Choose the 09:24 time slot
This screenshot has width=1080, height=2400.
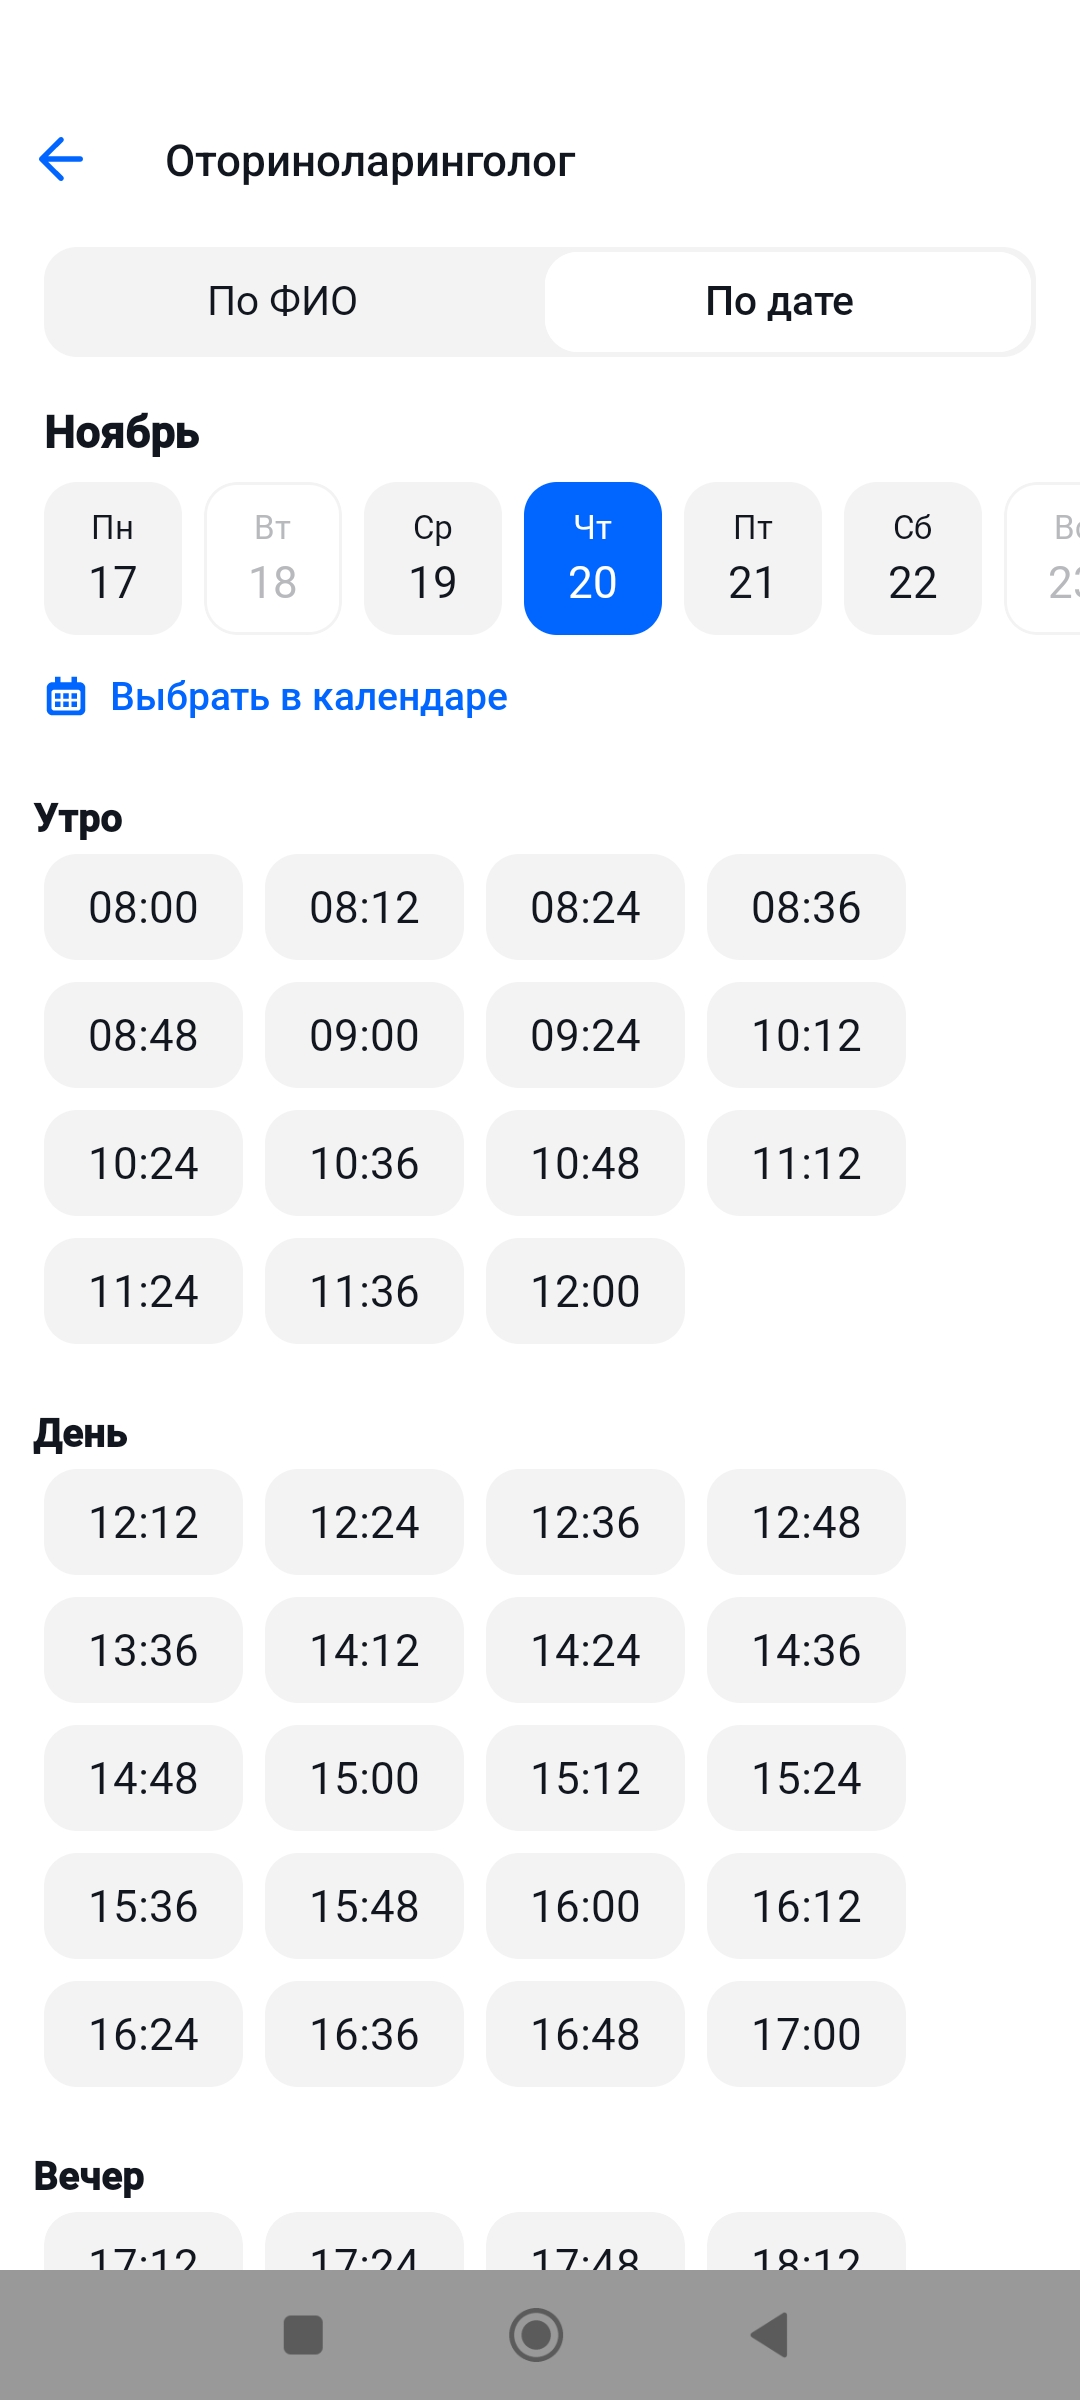click(x=585, y=1035)
